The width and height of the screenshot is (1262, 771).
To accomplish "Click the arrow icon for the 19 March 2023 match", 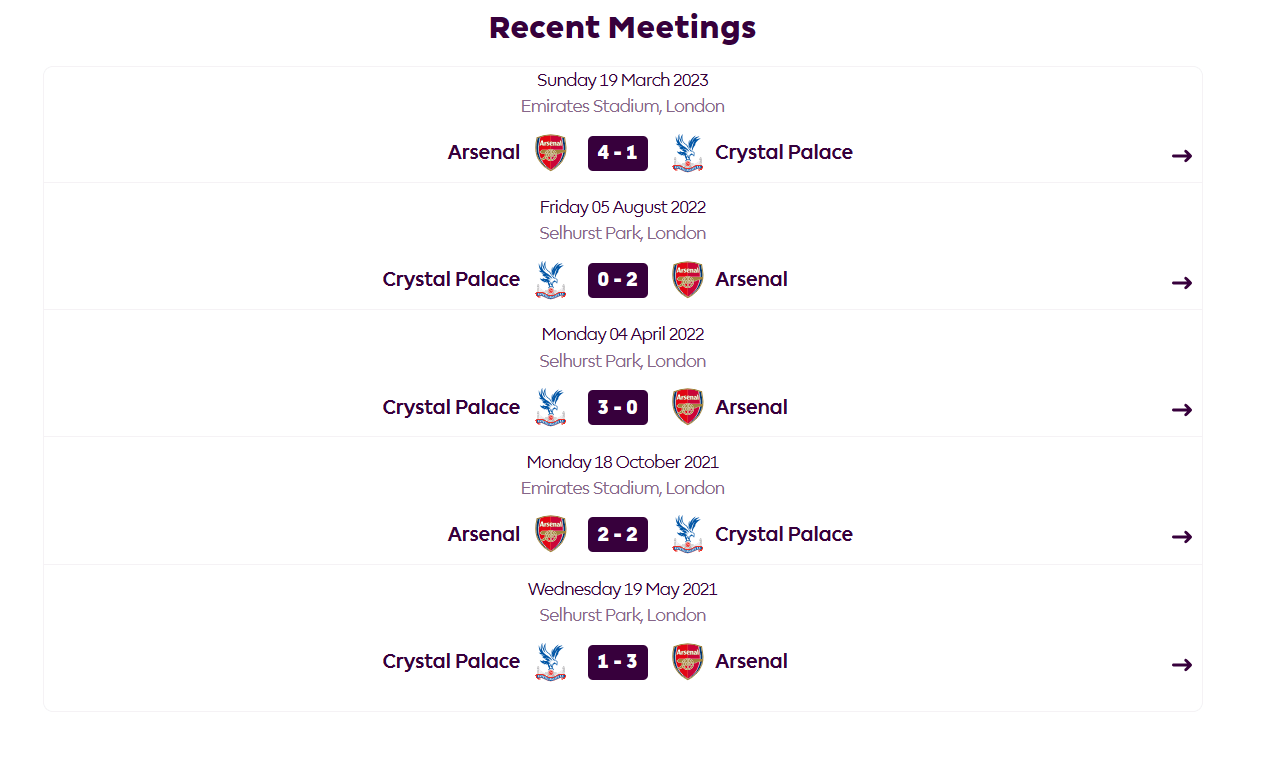I will tap(1182, 155).
